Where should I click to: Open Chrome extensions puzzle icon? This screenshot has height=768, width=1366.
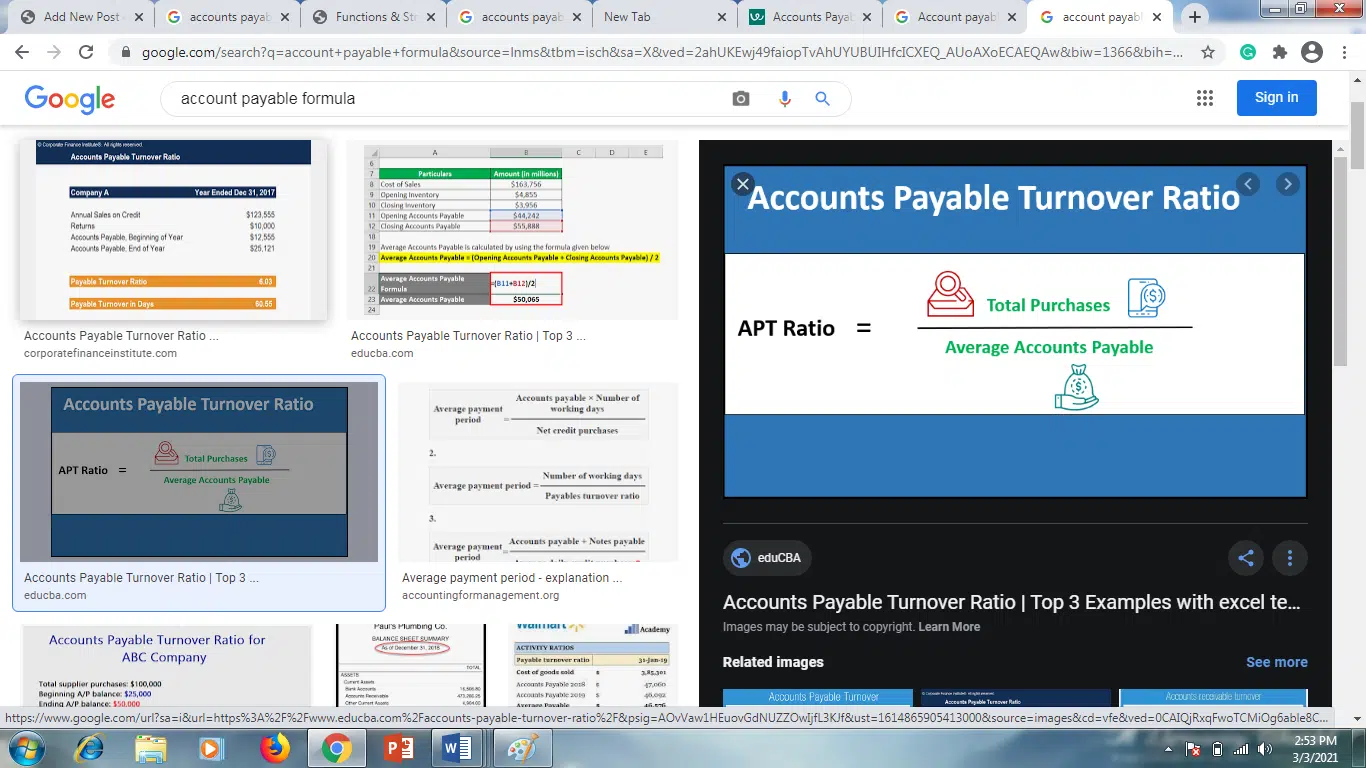click(x=1279, y=53)
